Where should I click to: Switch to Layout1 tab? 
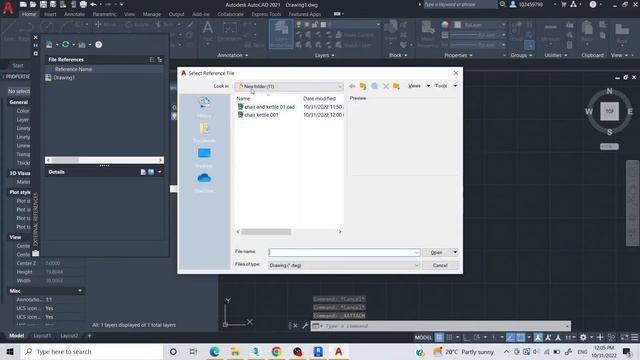(x=42, y=336)
